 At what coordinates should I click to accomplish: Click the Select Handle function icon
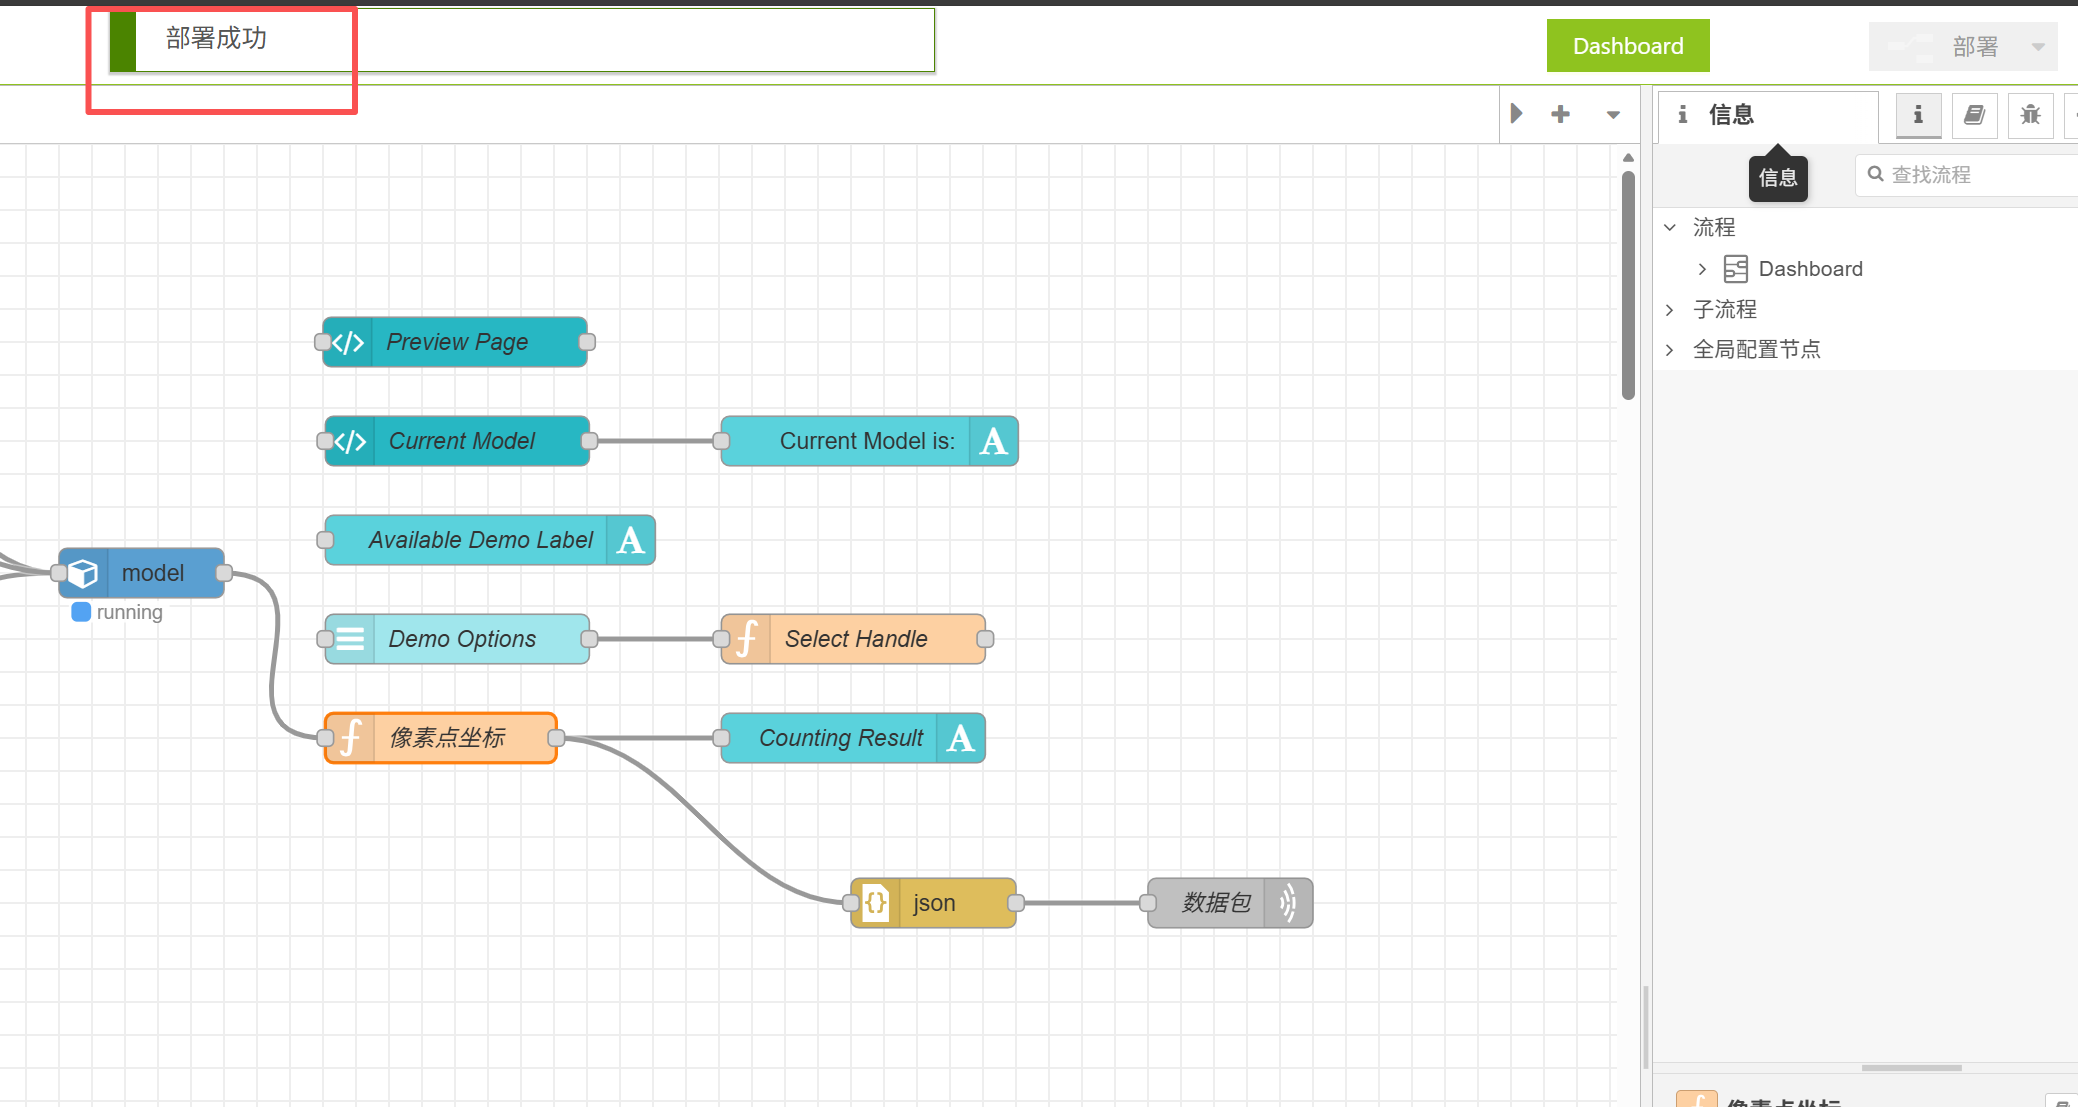pyautogui.click(x=746, y=639)
